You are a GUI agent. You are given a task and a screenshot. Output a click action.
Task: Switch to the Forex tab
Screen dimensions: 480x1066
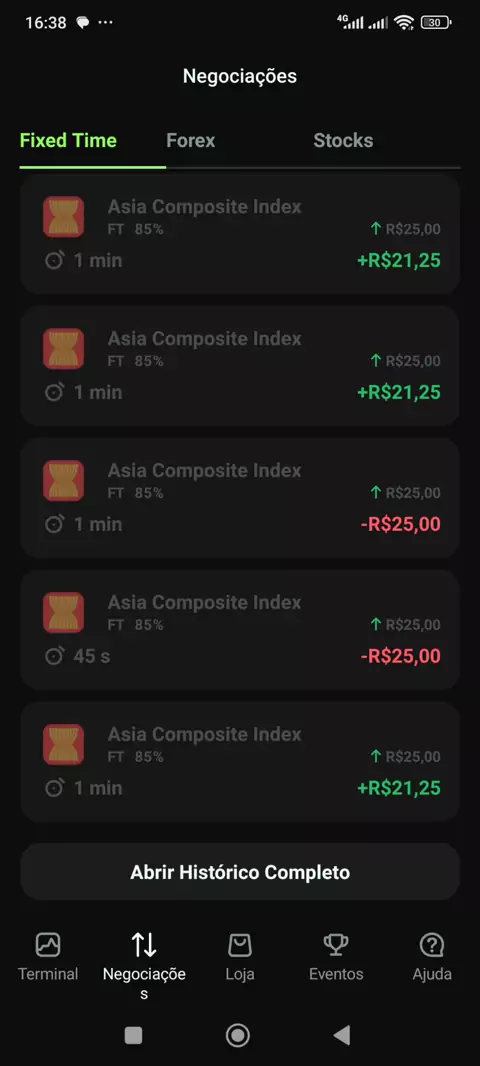tap(190, 141)
